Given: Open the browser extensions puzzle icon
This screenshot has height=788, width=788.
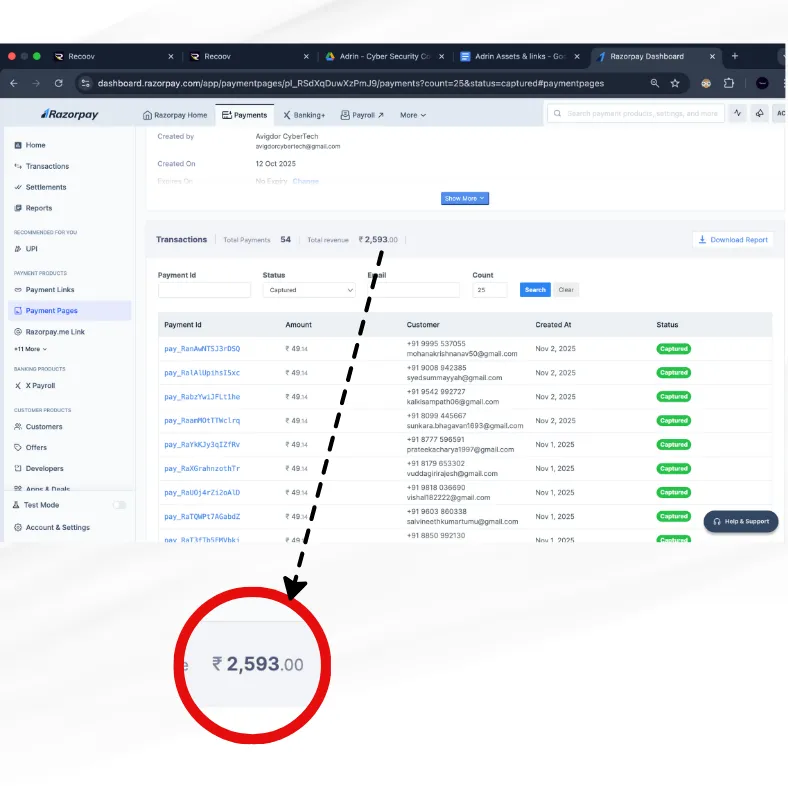Looking at the screenshot, I should coord(729,83).
